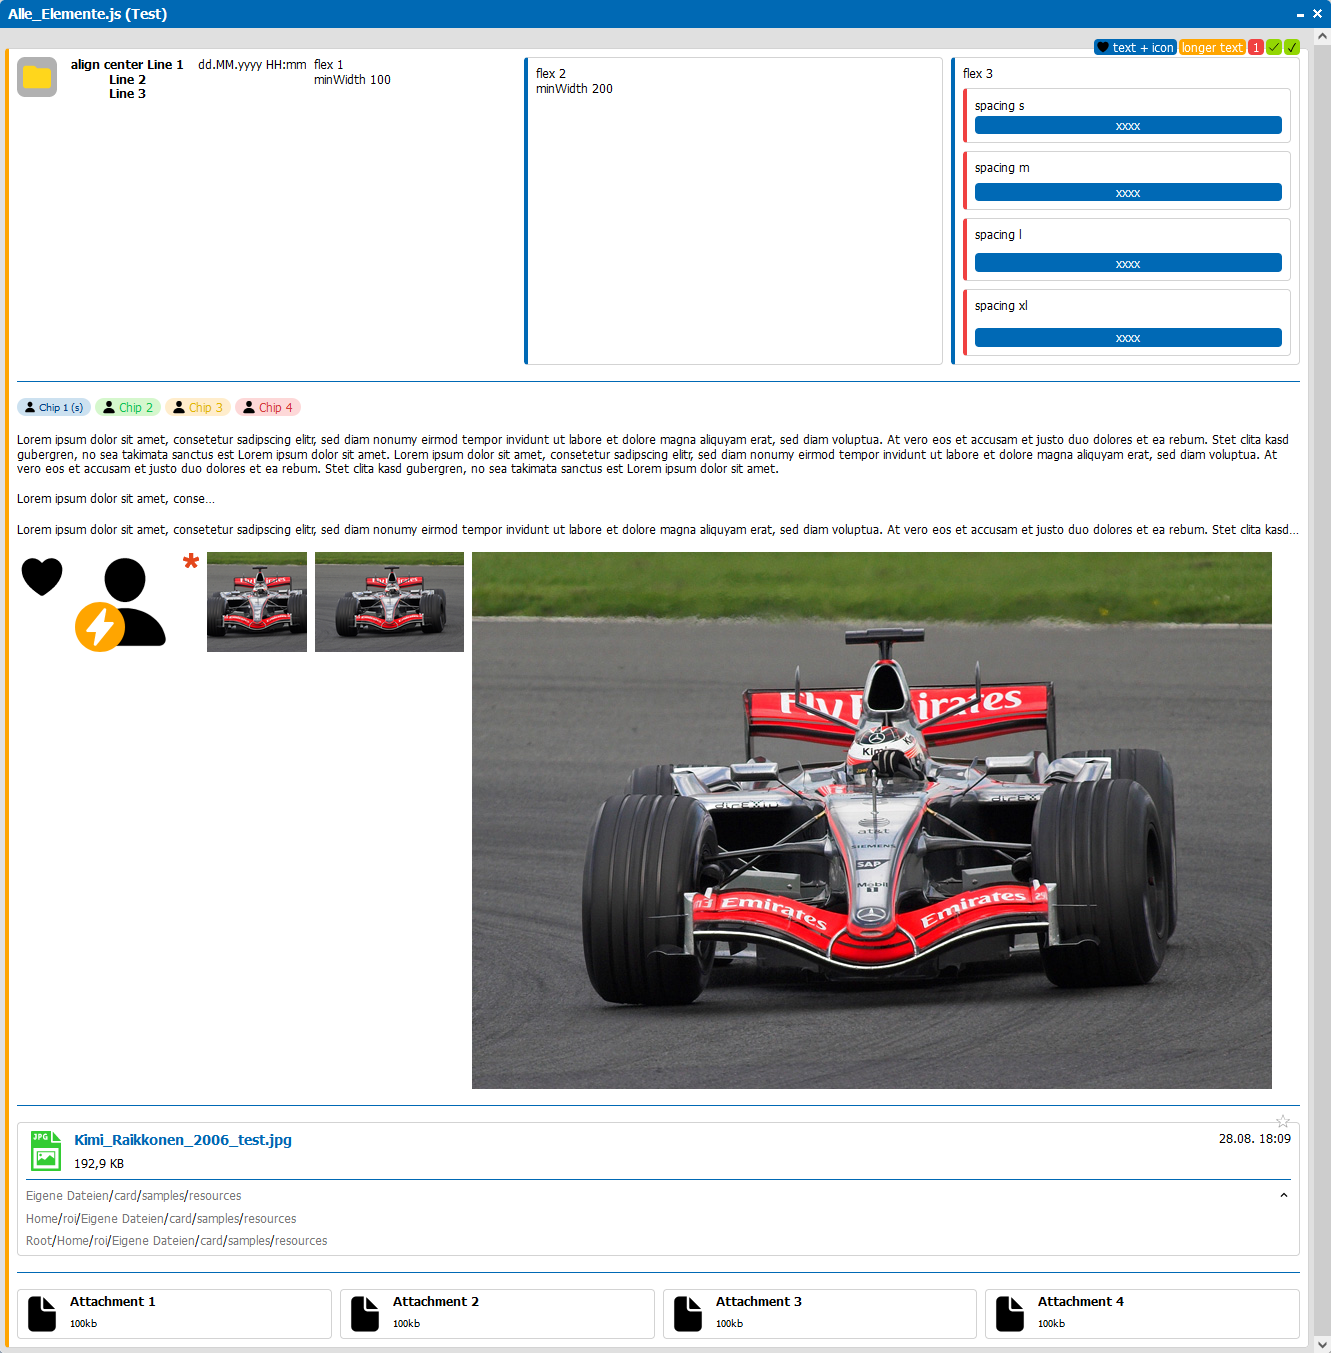Open the second wider race car thumbnail
The width and height of the screenshot is (1331, 1353).
point(389,602)
